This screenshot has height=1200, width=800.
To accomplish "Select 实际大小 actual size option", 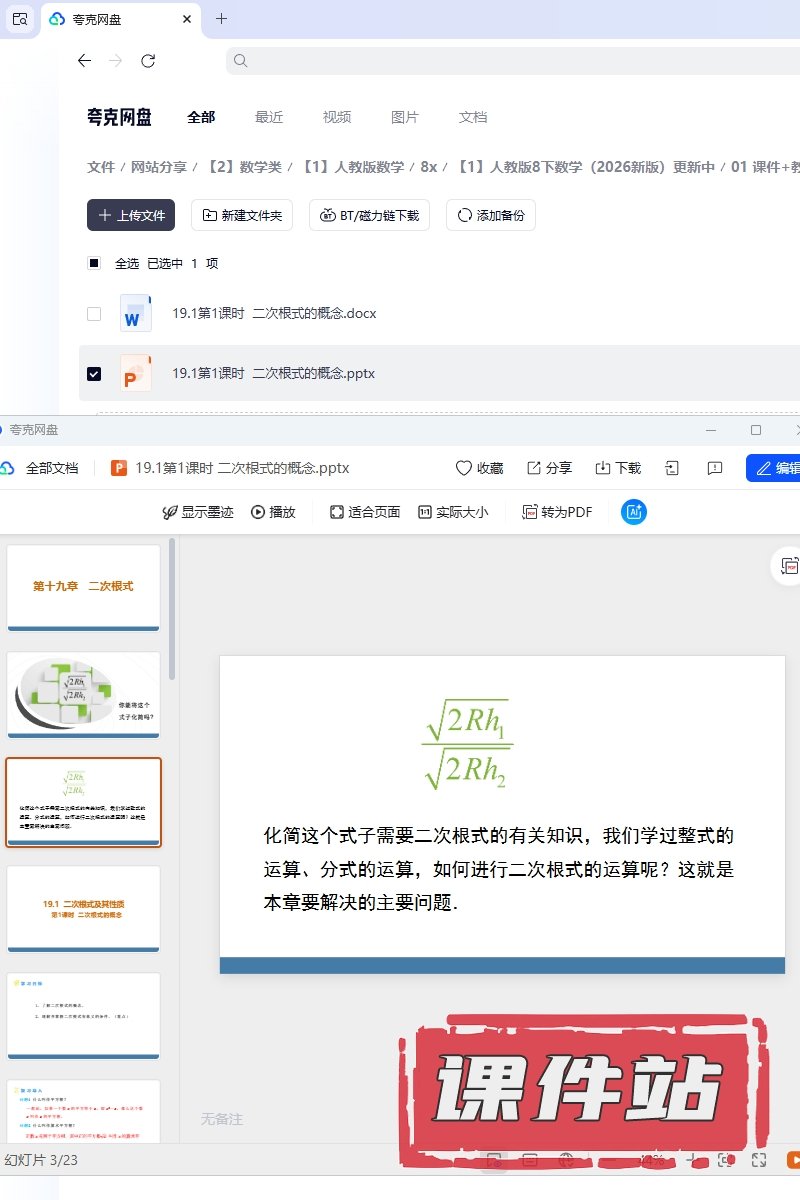I will (453, 512).
